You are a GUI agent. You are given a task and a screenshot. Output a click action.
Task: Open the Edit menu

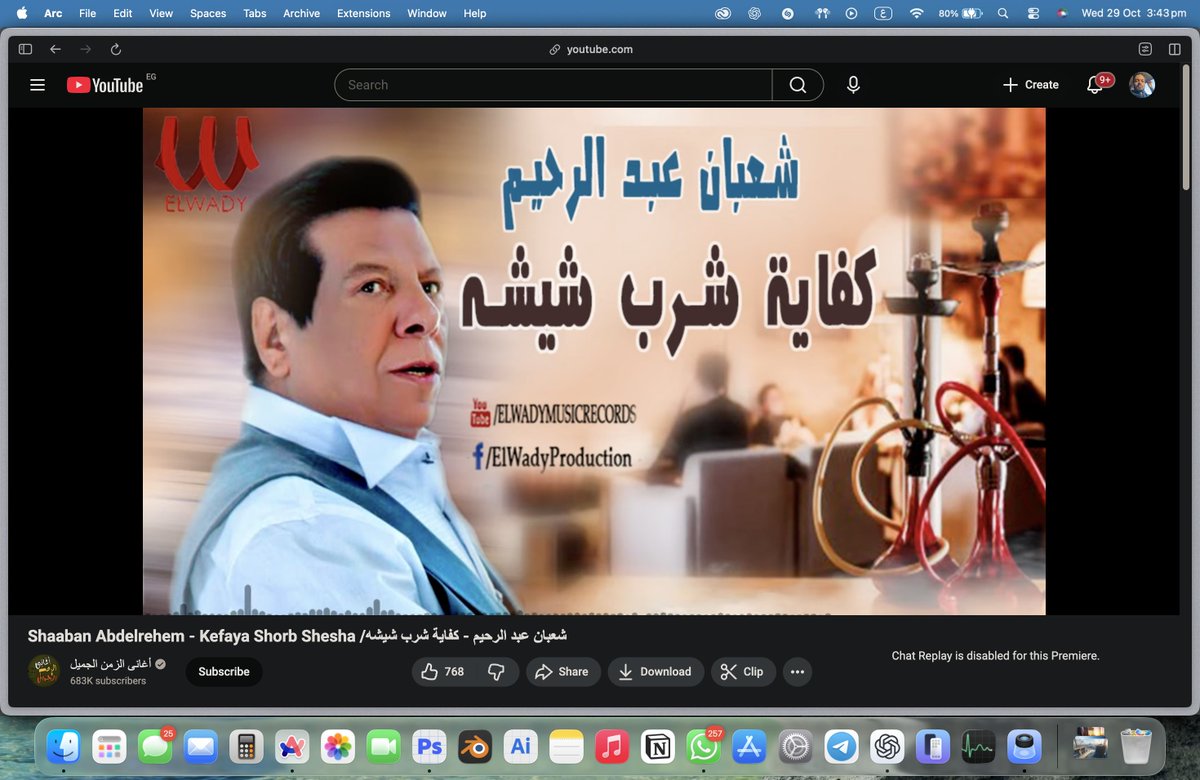tap(122, 13)
